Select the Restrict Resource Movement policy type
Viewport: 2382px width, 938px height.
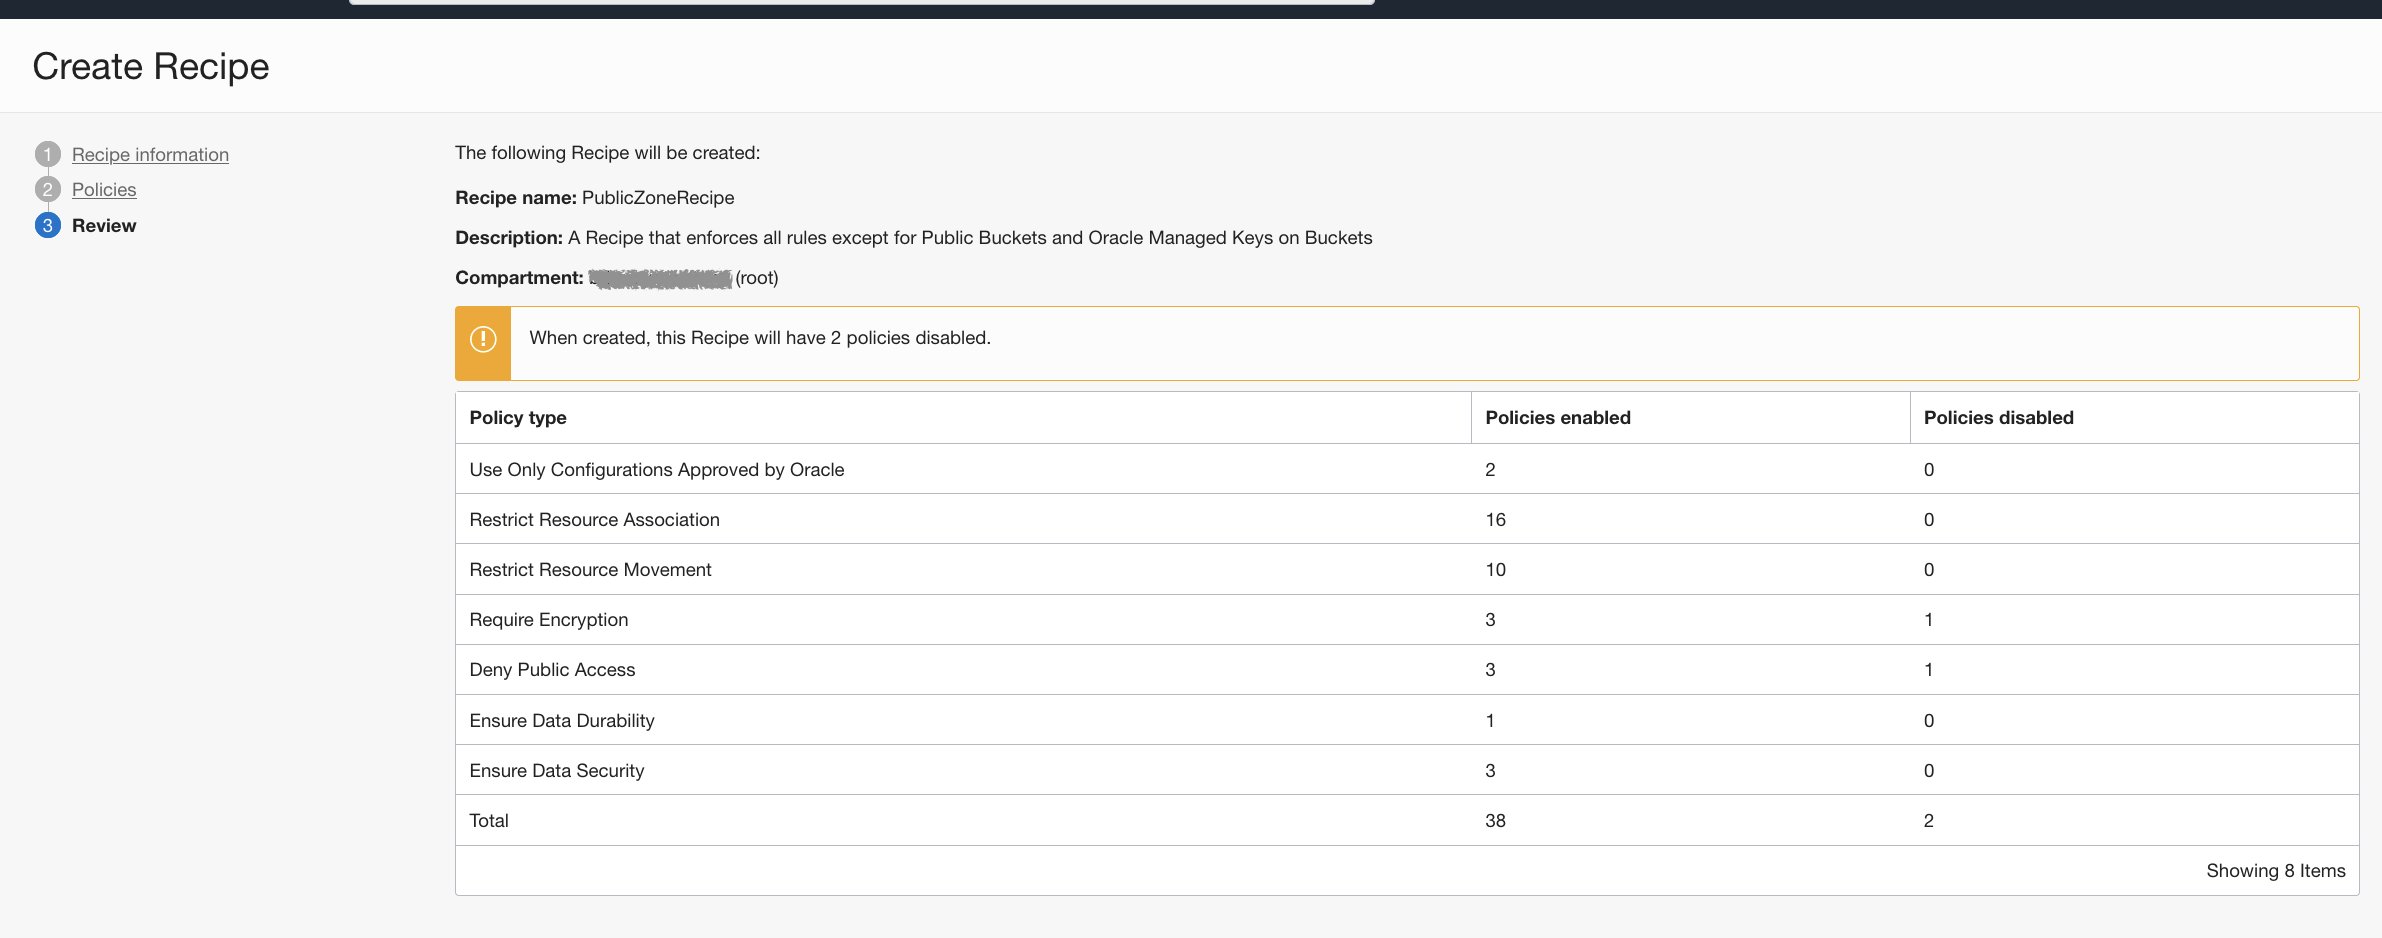(590, 570)
